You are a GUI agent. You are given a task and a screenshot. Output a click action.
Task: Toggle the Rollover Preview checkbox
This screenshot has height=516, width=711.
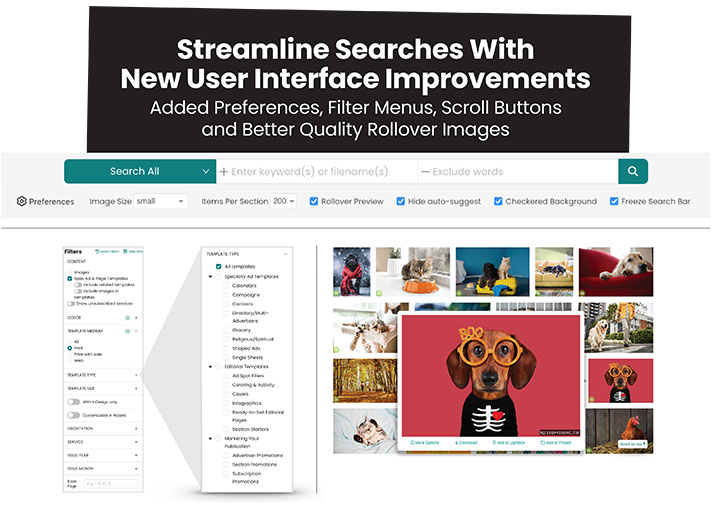point(314,201)
